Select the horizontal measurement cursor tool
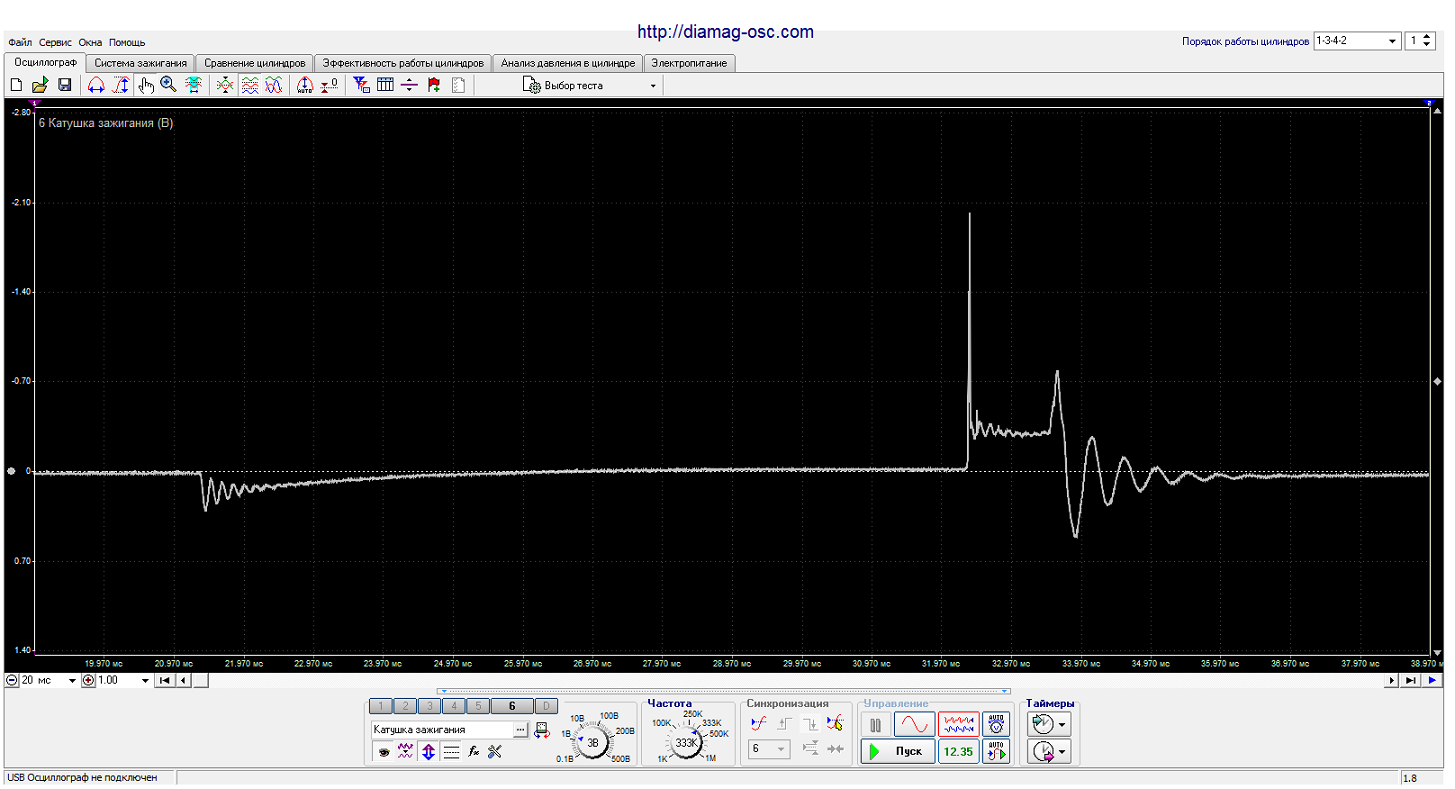The image size is (1455, 789). pyautogui.click(x=96, y=86)
